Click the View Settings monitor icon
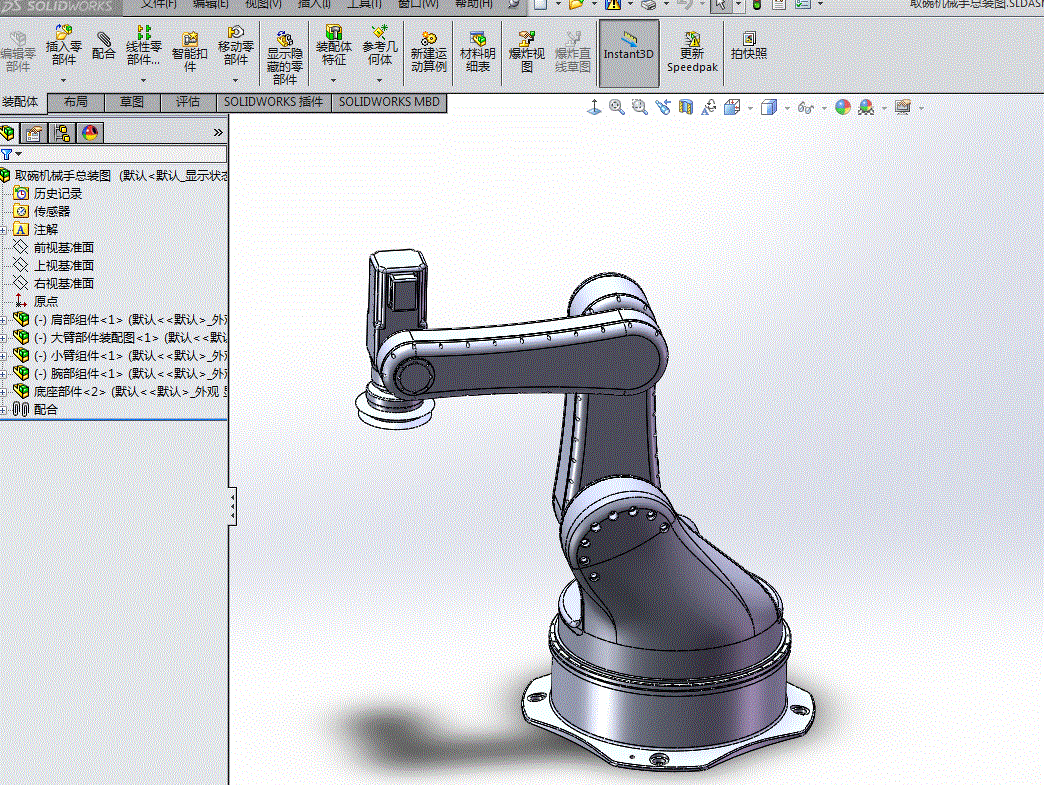 [903, 107]
